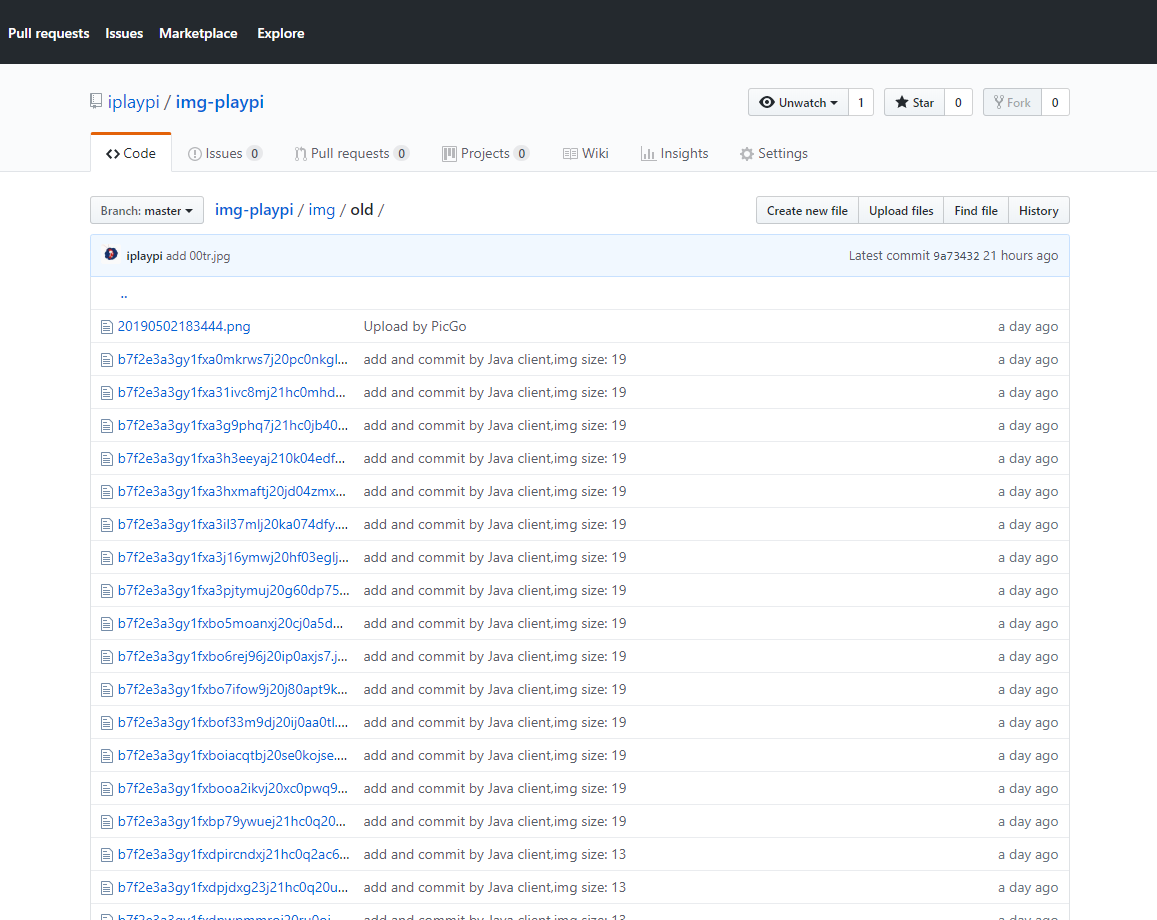This screenshot has height=920, width=1157.
Task: Click Create new file button
Action: click(x=807, y=210)
